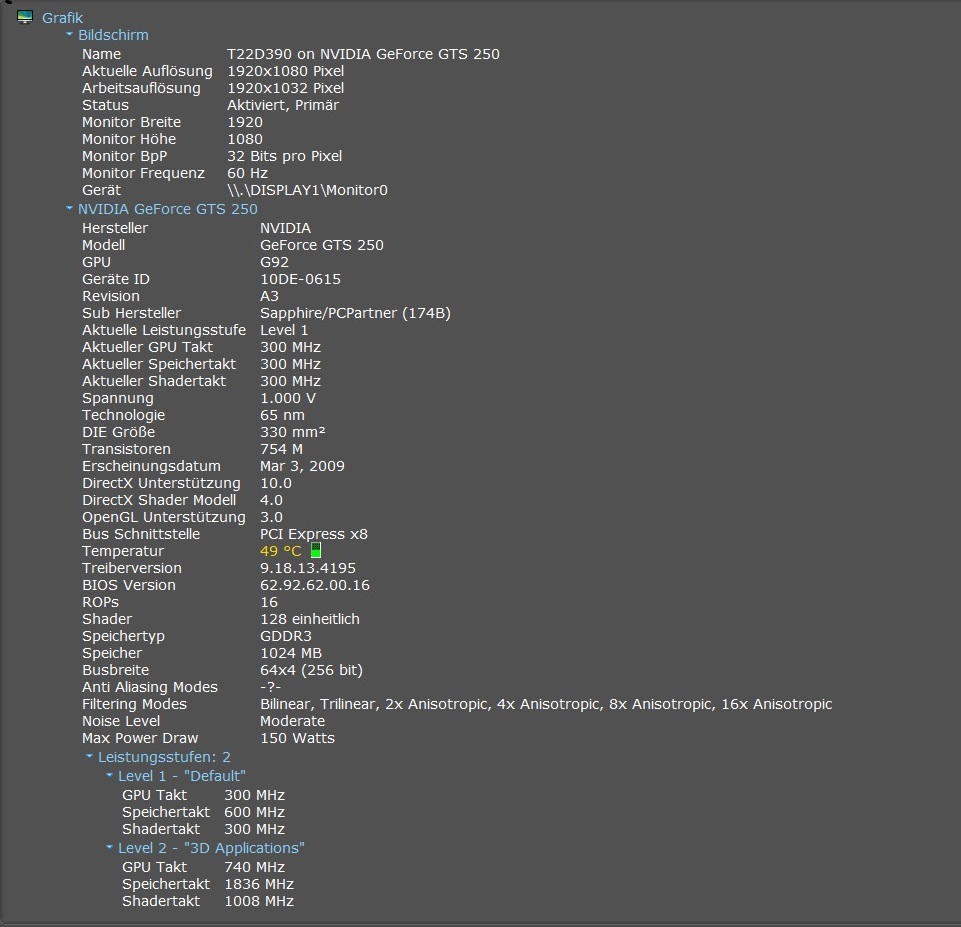Click the "Monitor Höhe" label
This screenshot has width=961, height=927.
click(129, 139)
